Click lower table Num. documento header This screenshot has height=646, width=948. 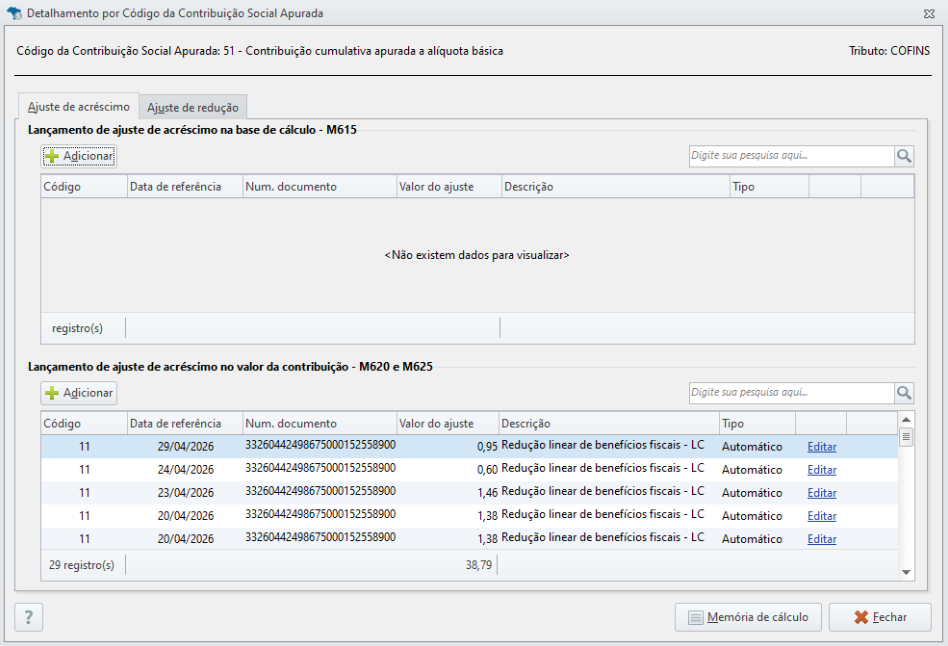319,423
